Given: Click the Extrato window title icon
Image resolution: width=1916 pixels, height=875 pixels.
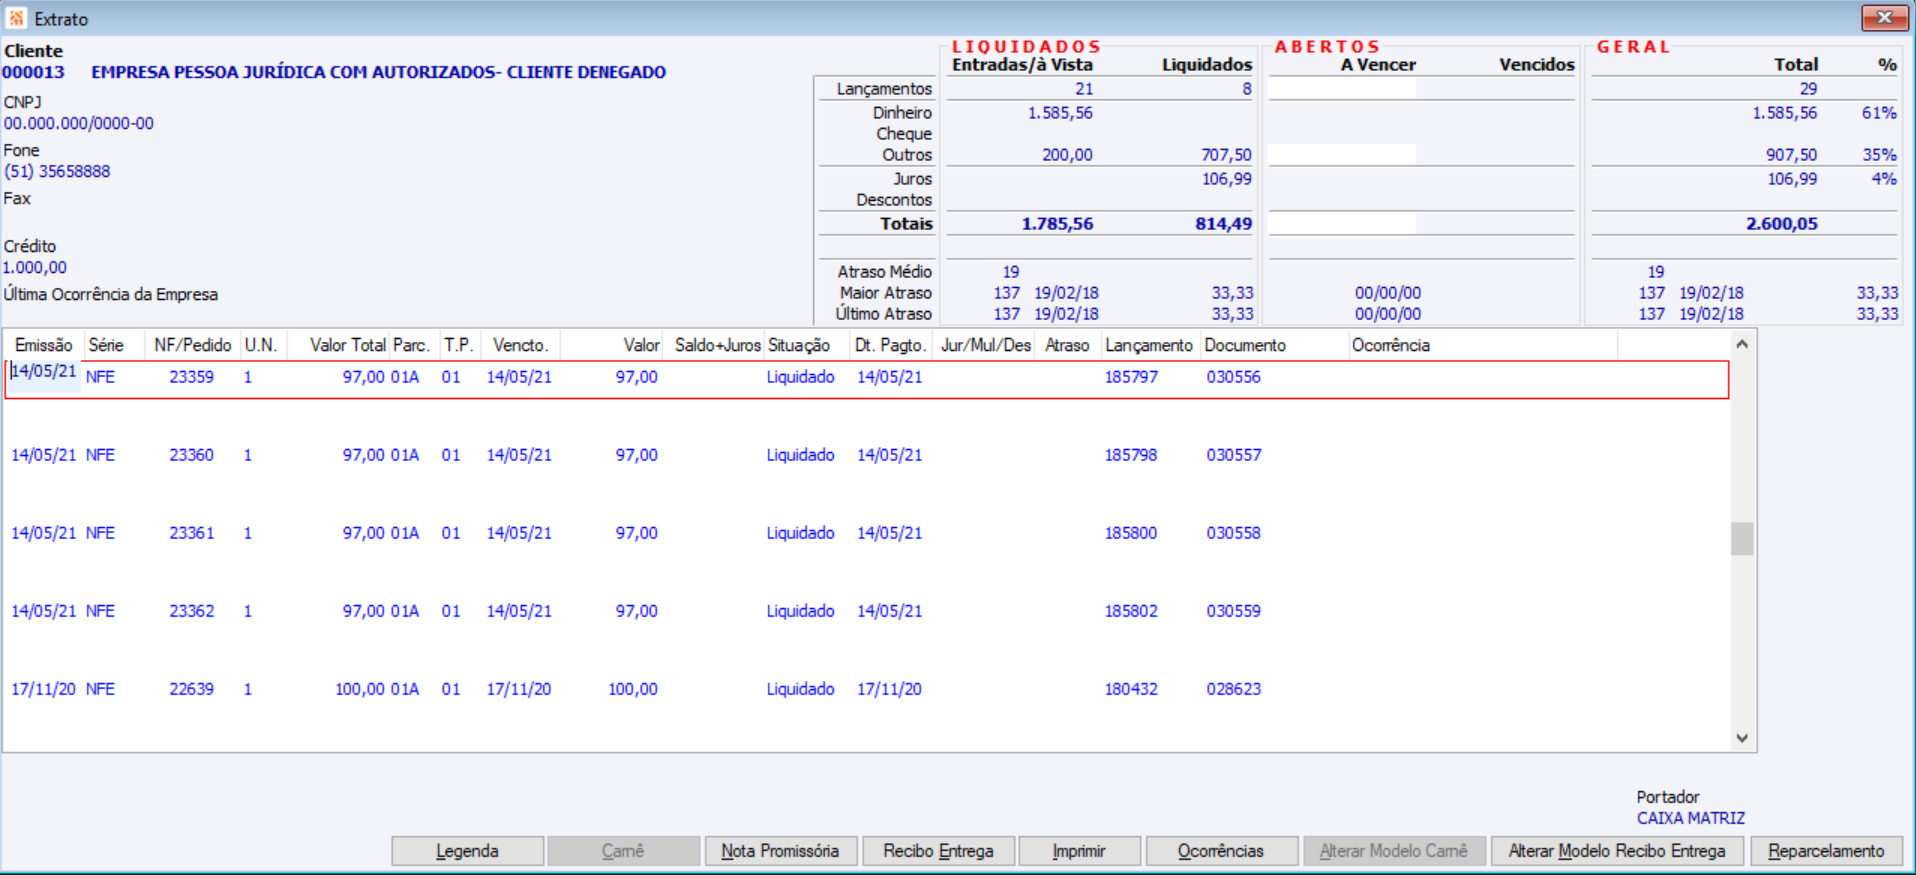Looking at the screenshot, I should (x=17, y=18).
